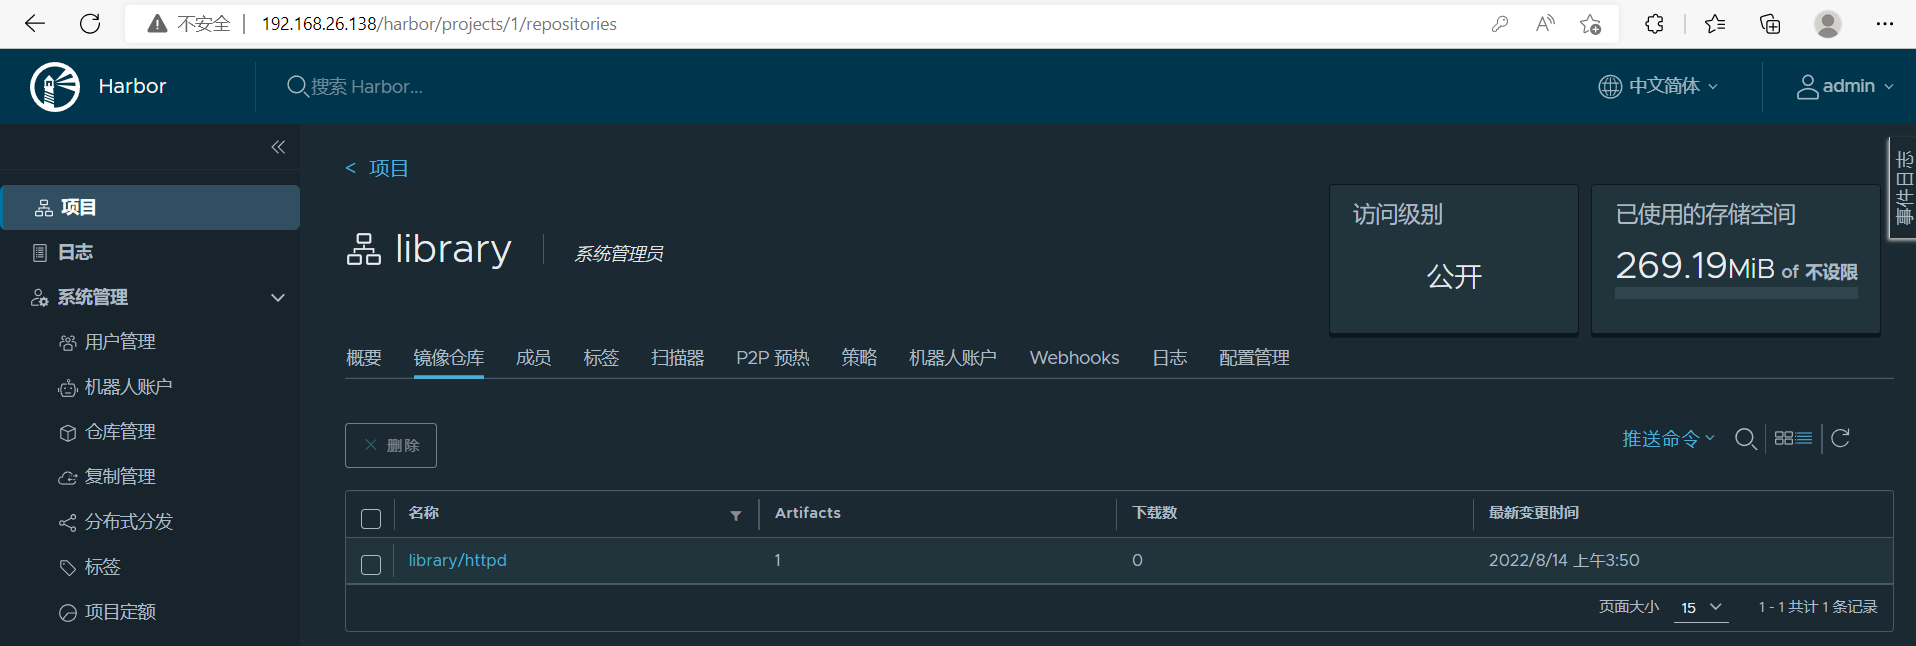
Task: Collapse the 系统管理 section chevron
Action: [278, 297]
